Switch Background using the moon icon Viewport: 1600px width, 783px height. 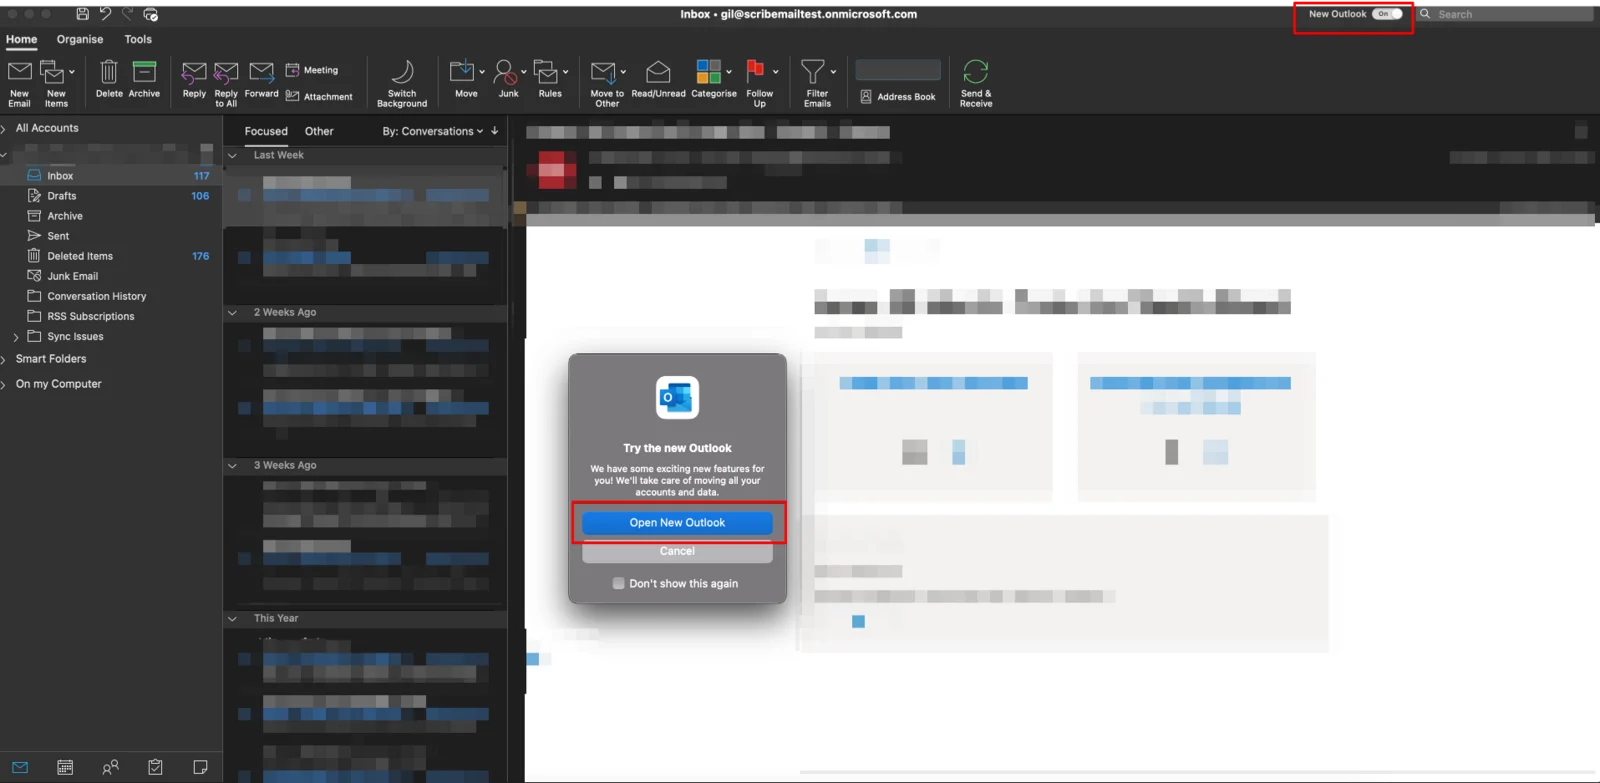pyautogui.click(x=402, y=72)
